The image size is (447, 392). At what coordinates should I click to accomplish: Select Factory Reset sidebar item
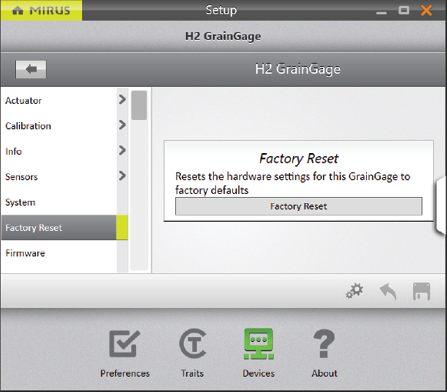tap(64, 228)
